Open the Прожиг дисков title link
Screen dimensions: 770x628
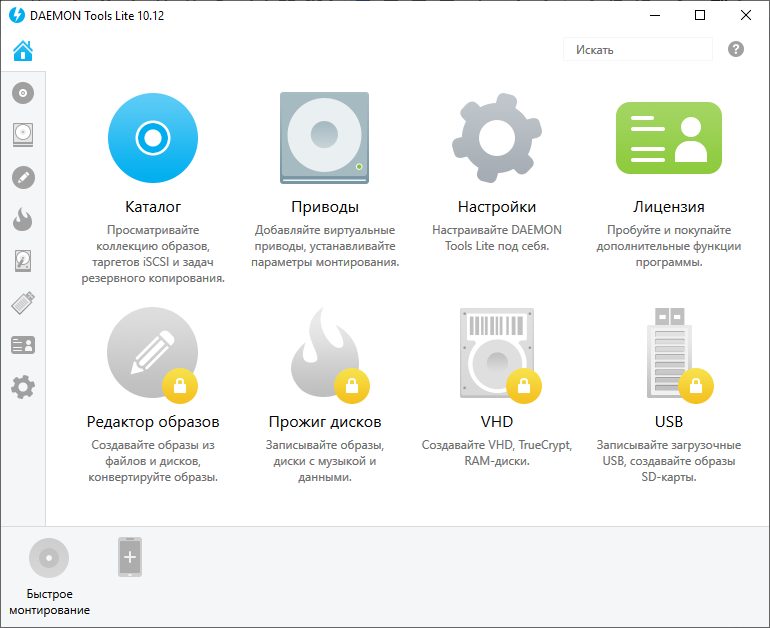click(x=325, y=422)
